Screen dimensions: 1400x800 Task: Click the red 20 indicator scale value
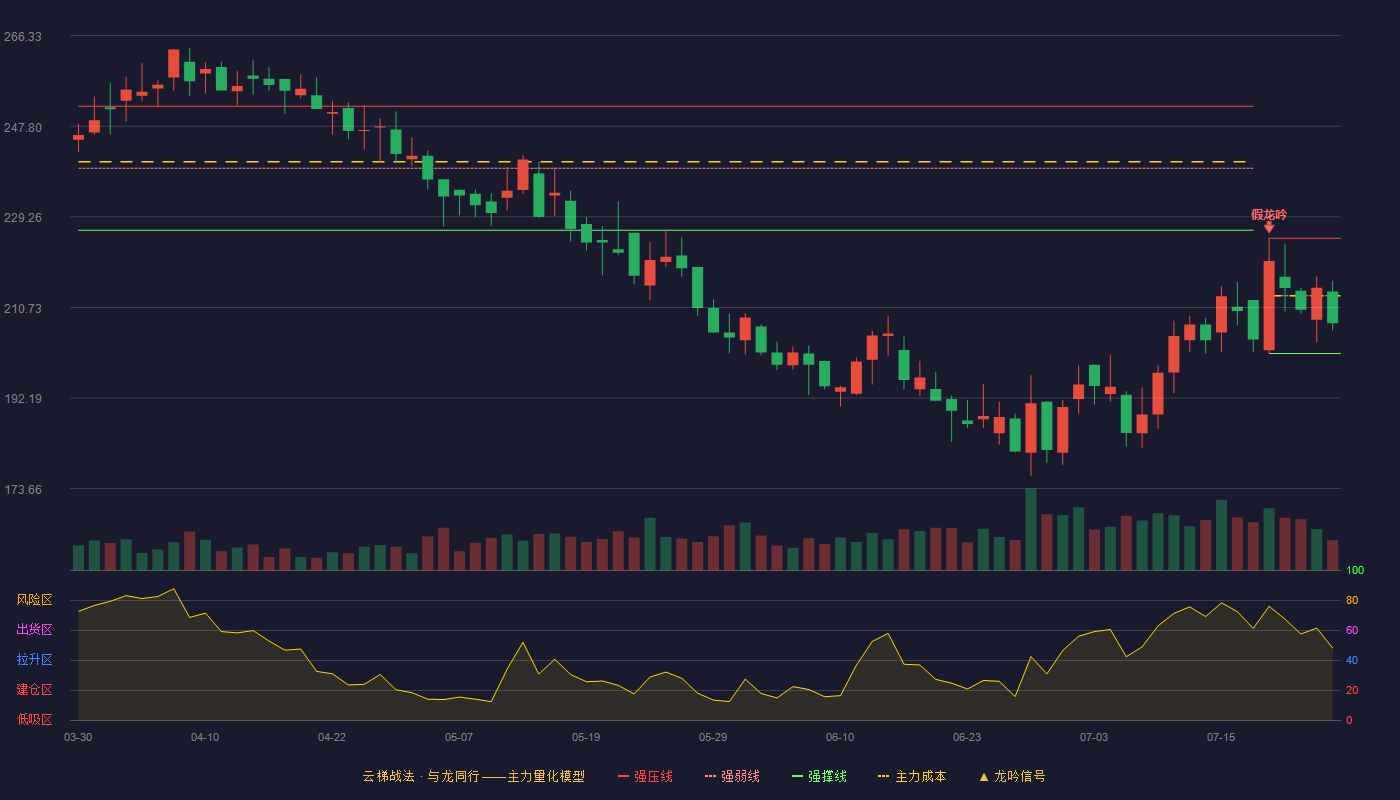pos(1352,690)
